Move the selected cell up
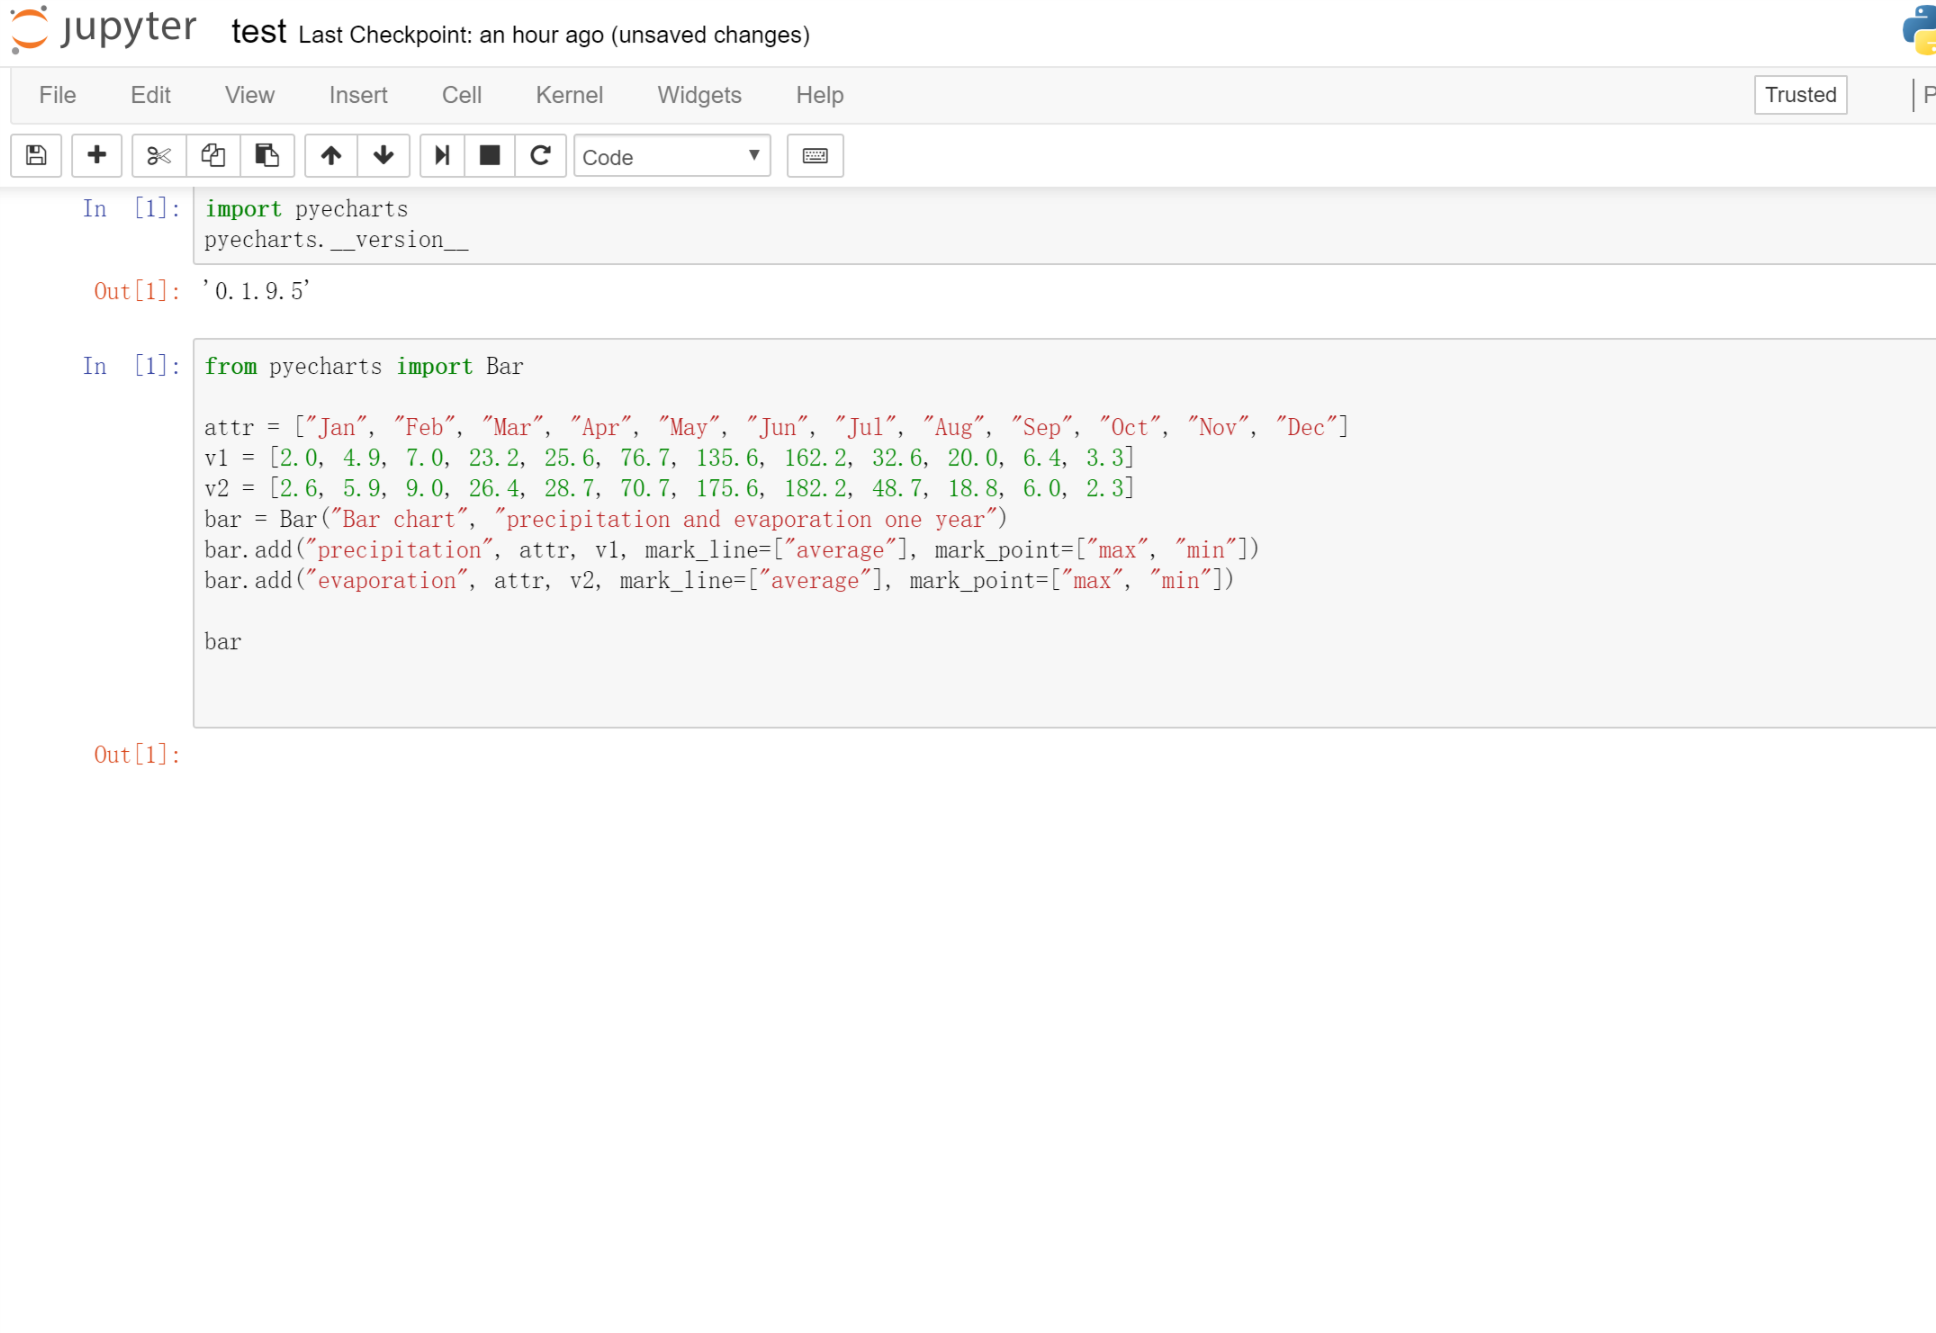The height and width of the screenshot is (1333, 1936). tap(330, 156)
